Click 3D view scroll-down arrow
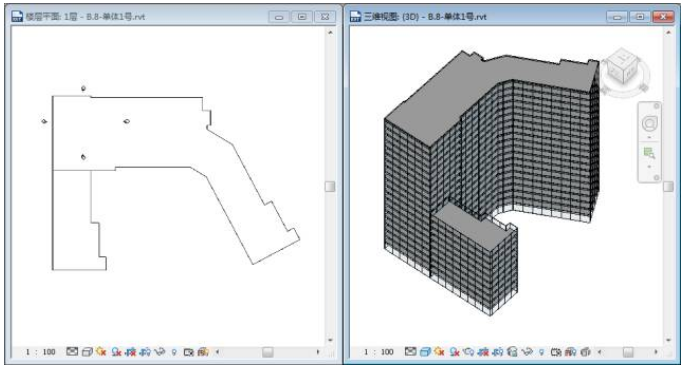This screenshot has height=368, width=698. (x=668, y=340)
